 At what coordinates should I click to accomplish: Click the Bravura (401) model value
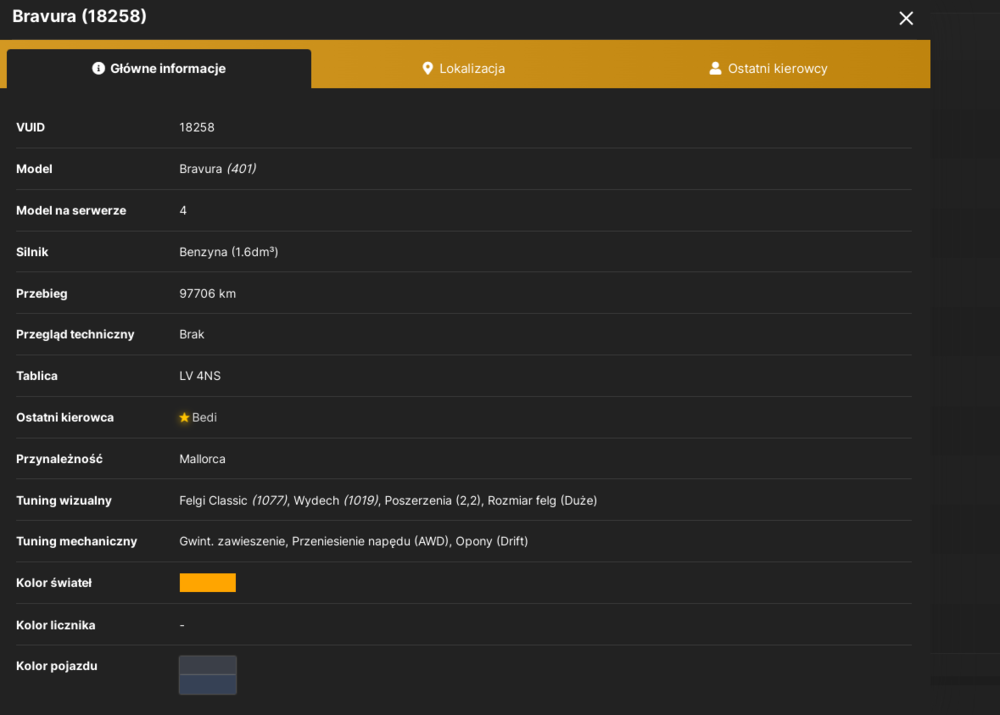(217, 168)
